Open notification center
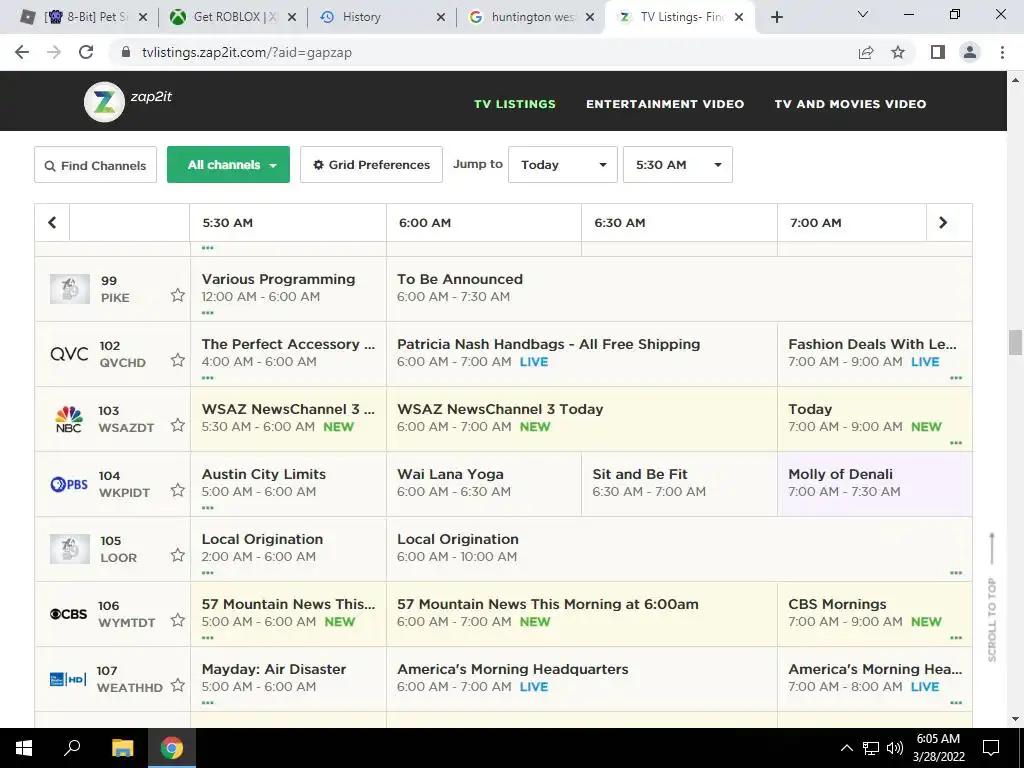 pyautogui.click(x=991, y=748)
